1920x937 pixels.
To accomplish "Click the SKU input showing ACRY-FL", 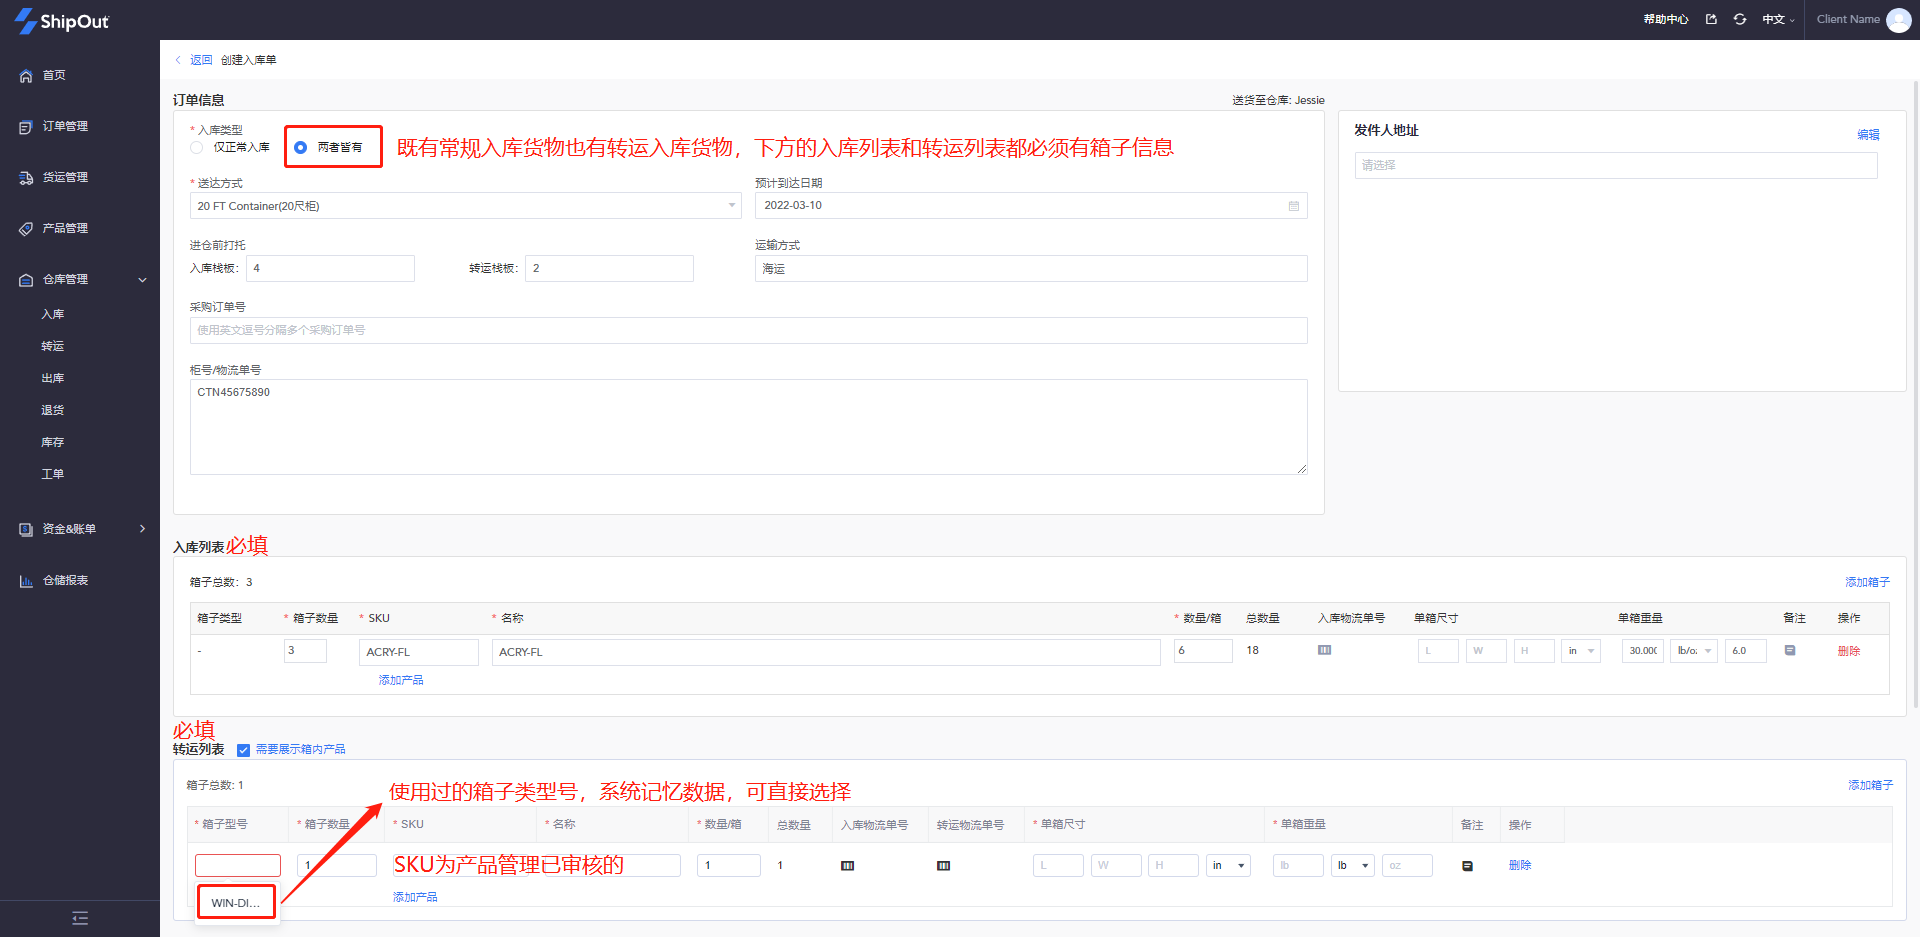I will 419,652.
